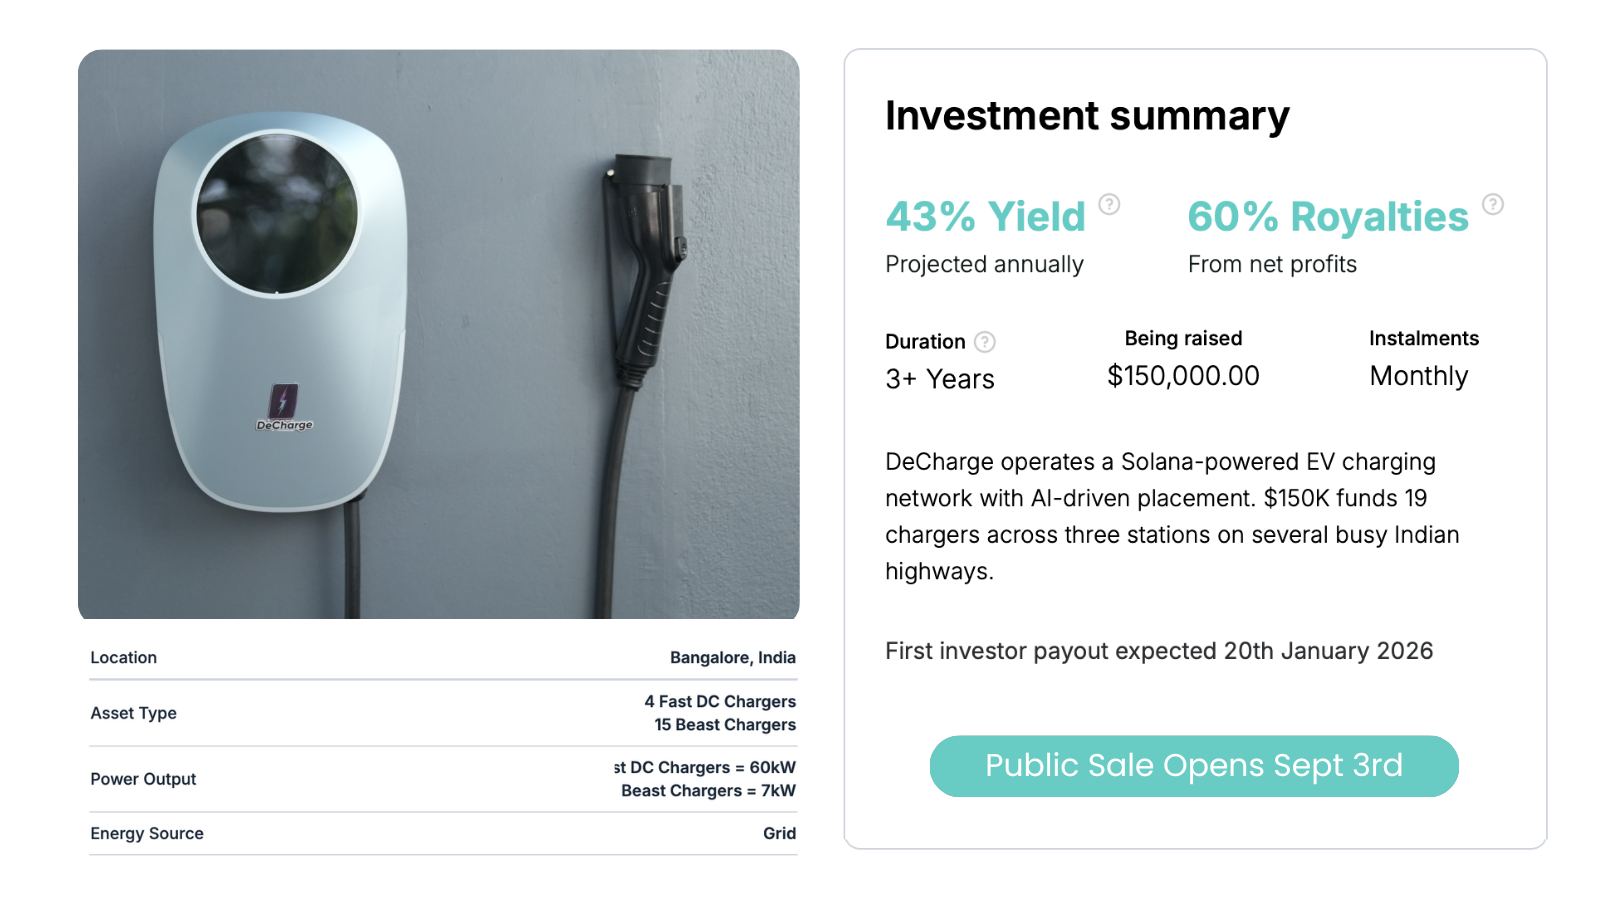Select the 60% Royalties figure
The width and height of the screenshot is (1600, 900).
1328,216
